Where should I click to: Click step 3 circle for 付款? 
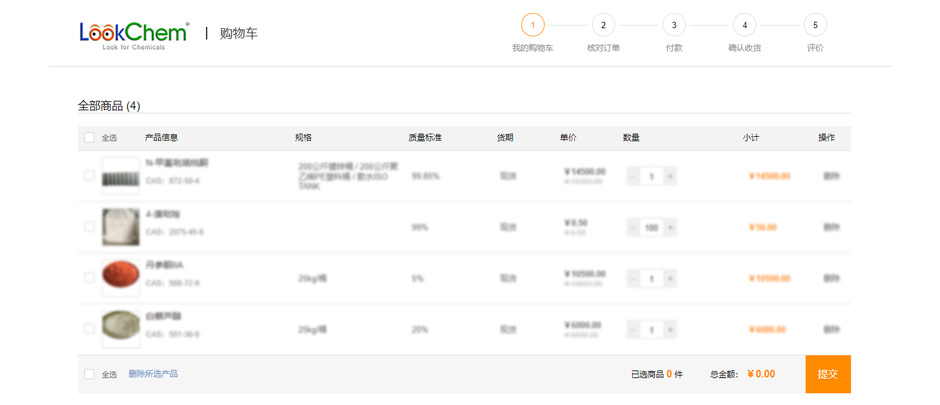pyautogui.click(x=674, y=25)
